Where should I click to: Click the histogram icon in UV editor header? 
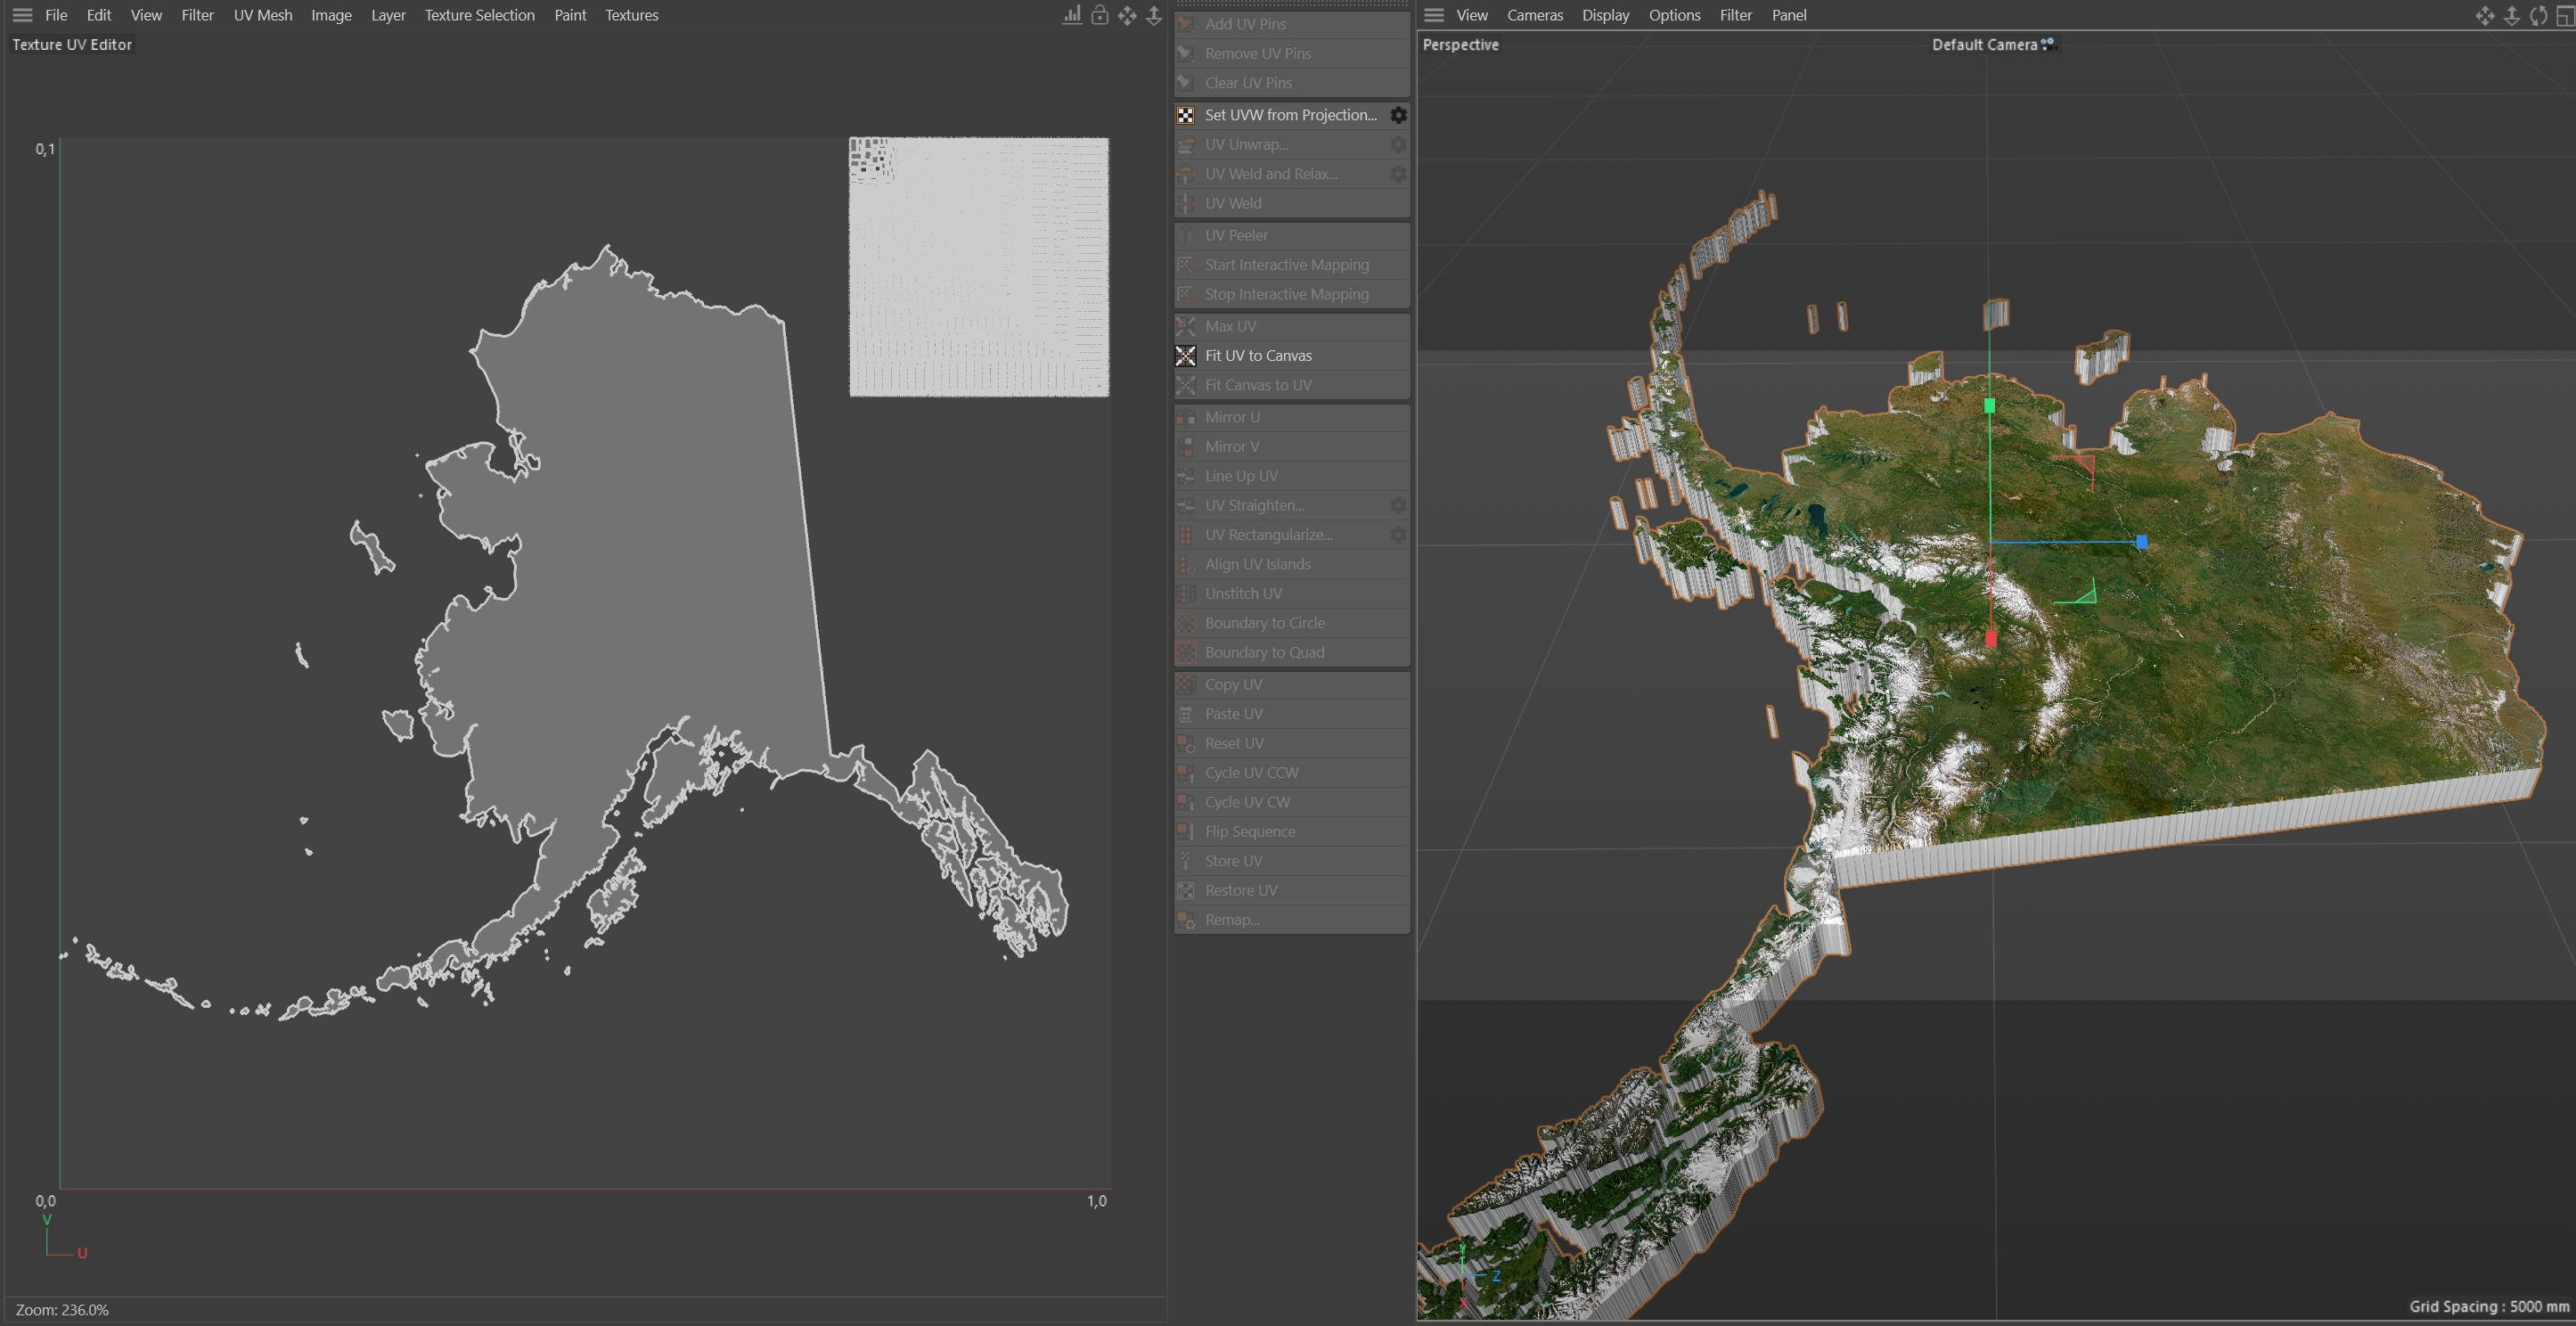point(1072,15)
